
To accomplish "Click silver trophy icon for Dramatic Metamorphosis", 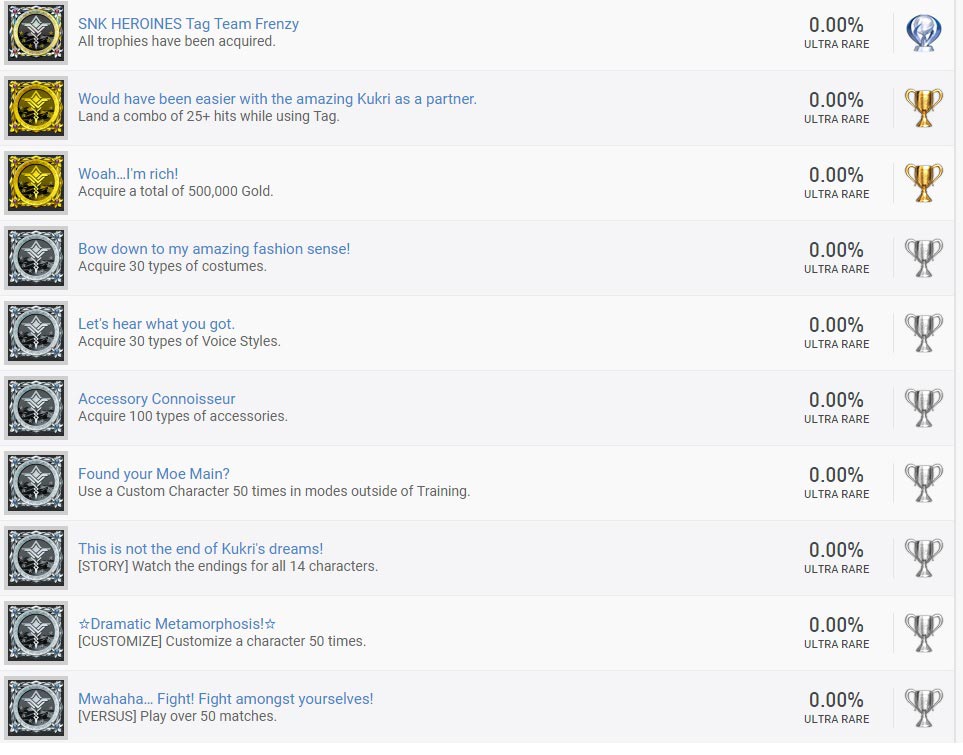I will (923, 633).
